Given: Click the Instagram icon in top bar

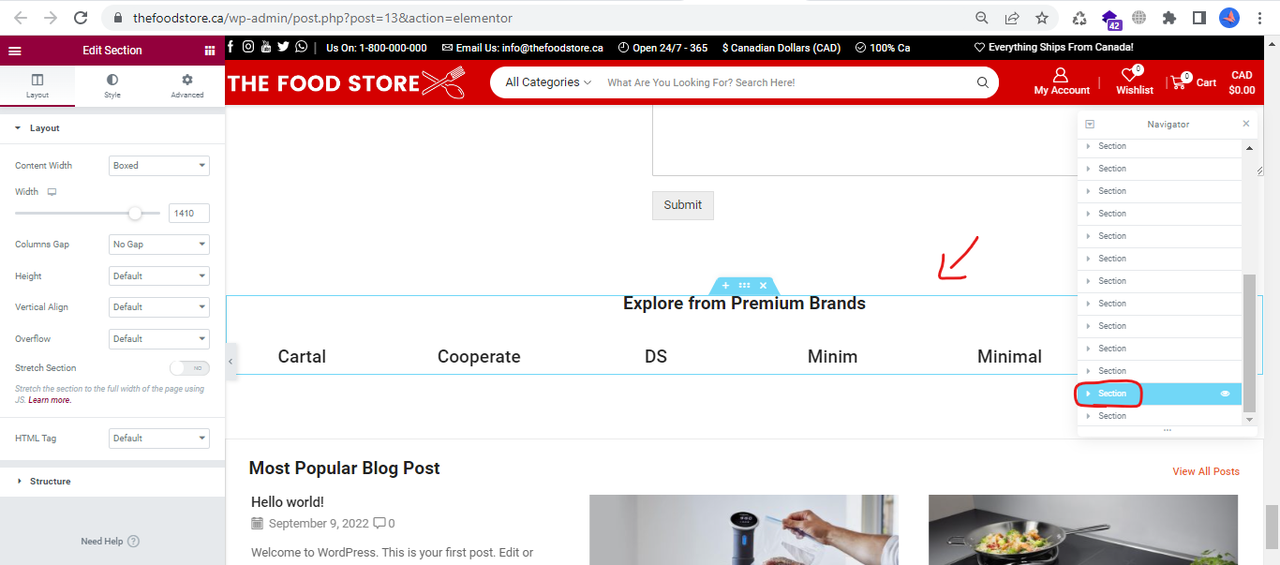Looking at the screenshot, I should pos(248,47).
